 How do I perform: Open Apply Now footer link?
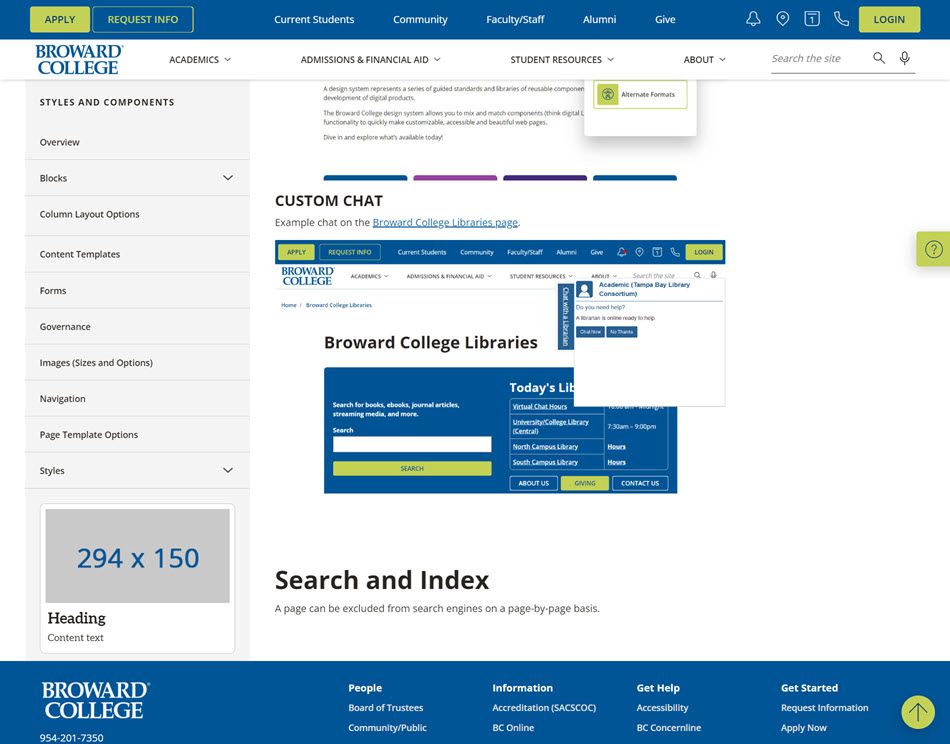803,728
